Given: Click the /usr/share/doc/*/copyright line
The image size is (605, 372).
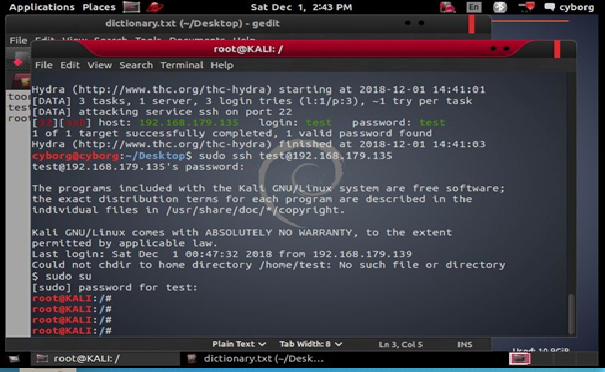Looking at the screenshot, I should [188, 210].
